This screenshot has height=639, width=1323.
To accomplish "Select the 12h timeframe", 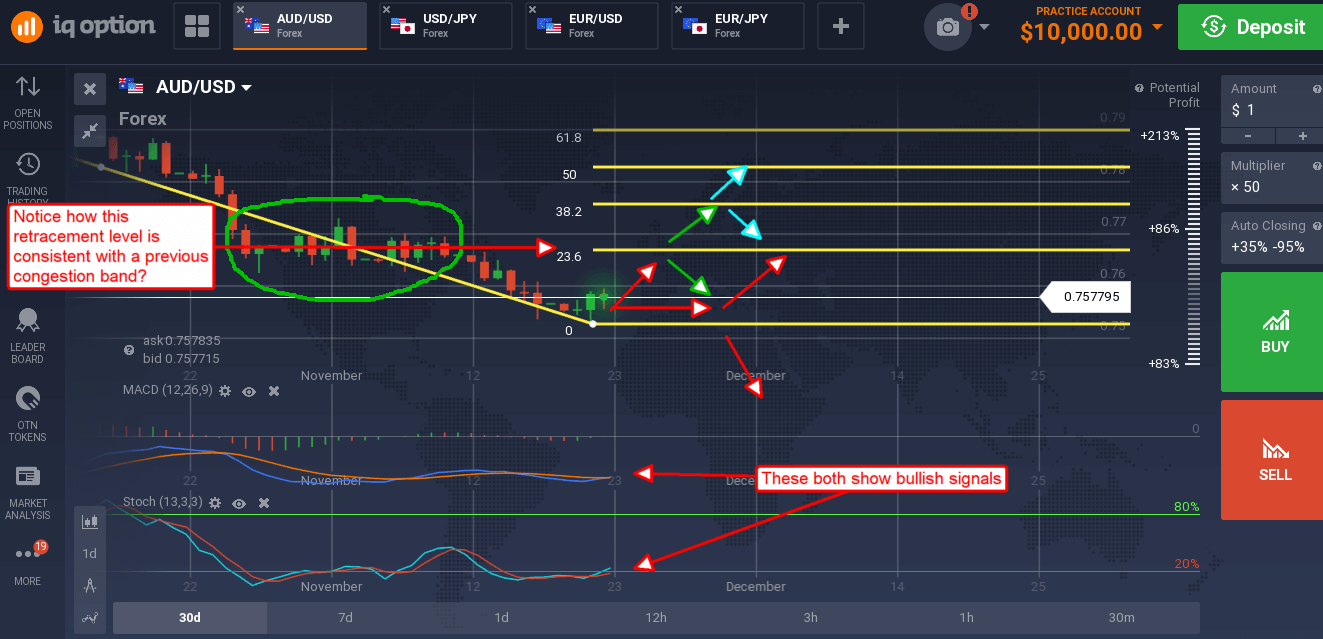I will [x=656, y=618].
